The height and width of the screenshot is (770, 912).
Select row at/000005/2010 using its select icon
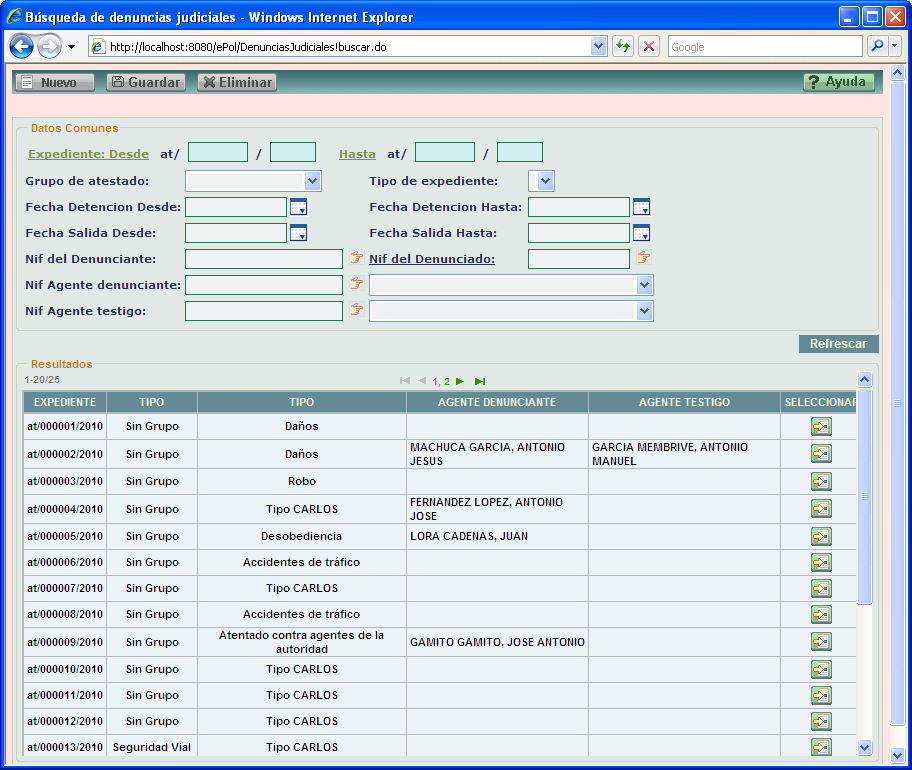(x=821, y=536)
